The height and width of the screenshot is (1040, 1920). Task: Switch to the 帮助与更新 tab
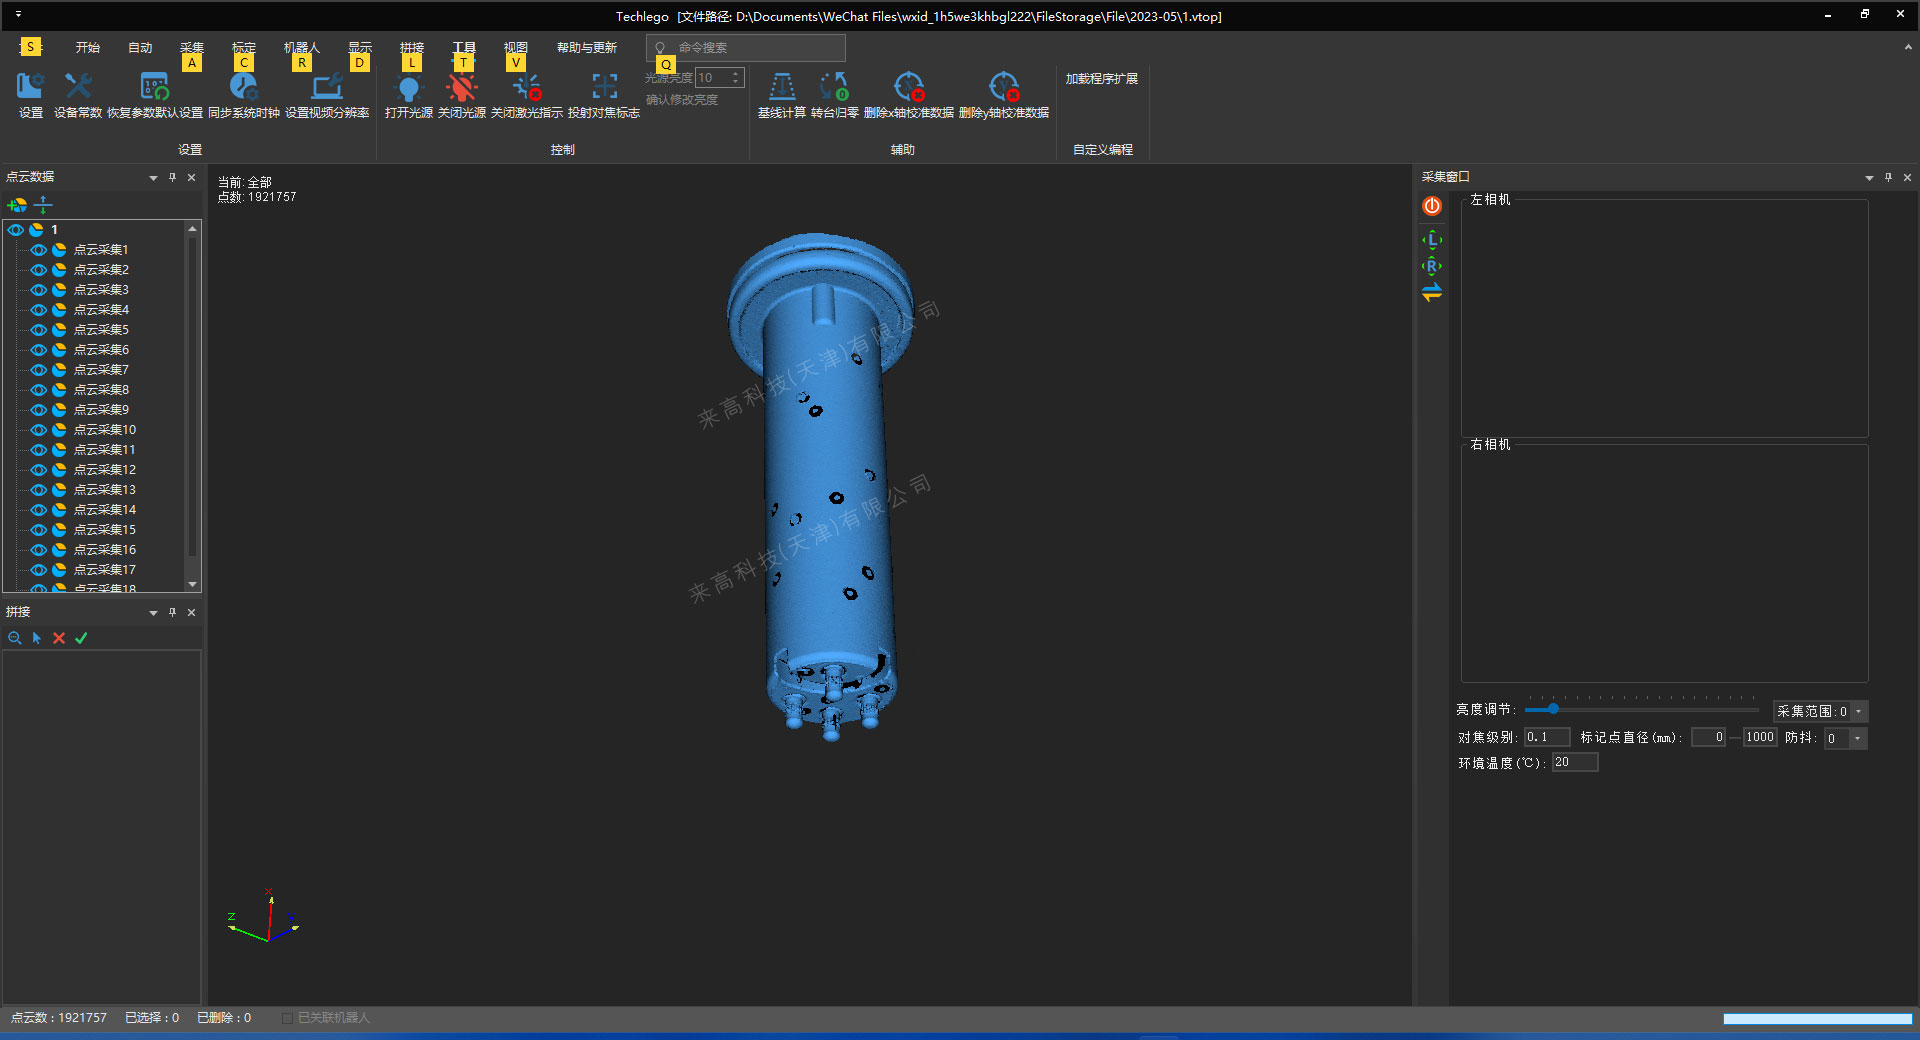tap(586, 48)
